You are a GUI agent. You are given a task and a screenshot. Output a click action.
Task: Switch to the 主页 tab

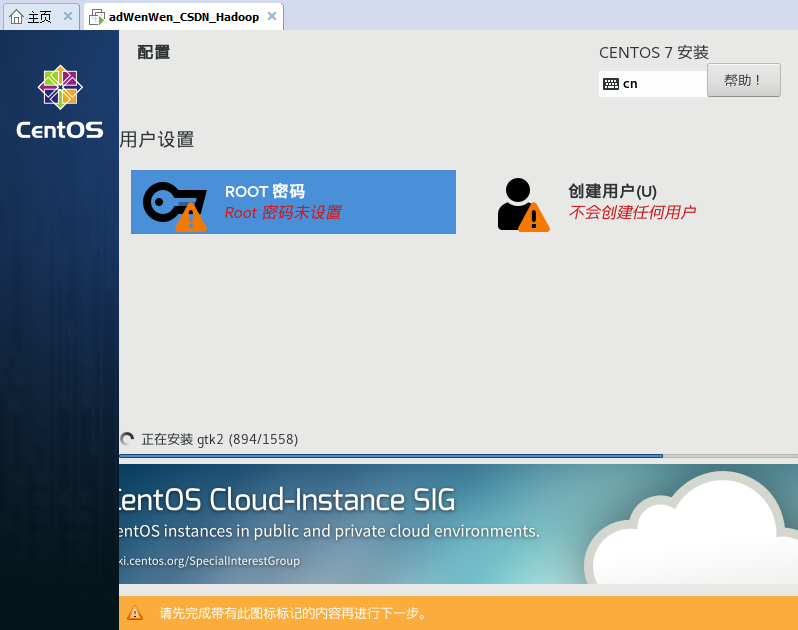(41, 17)
